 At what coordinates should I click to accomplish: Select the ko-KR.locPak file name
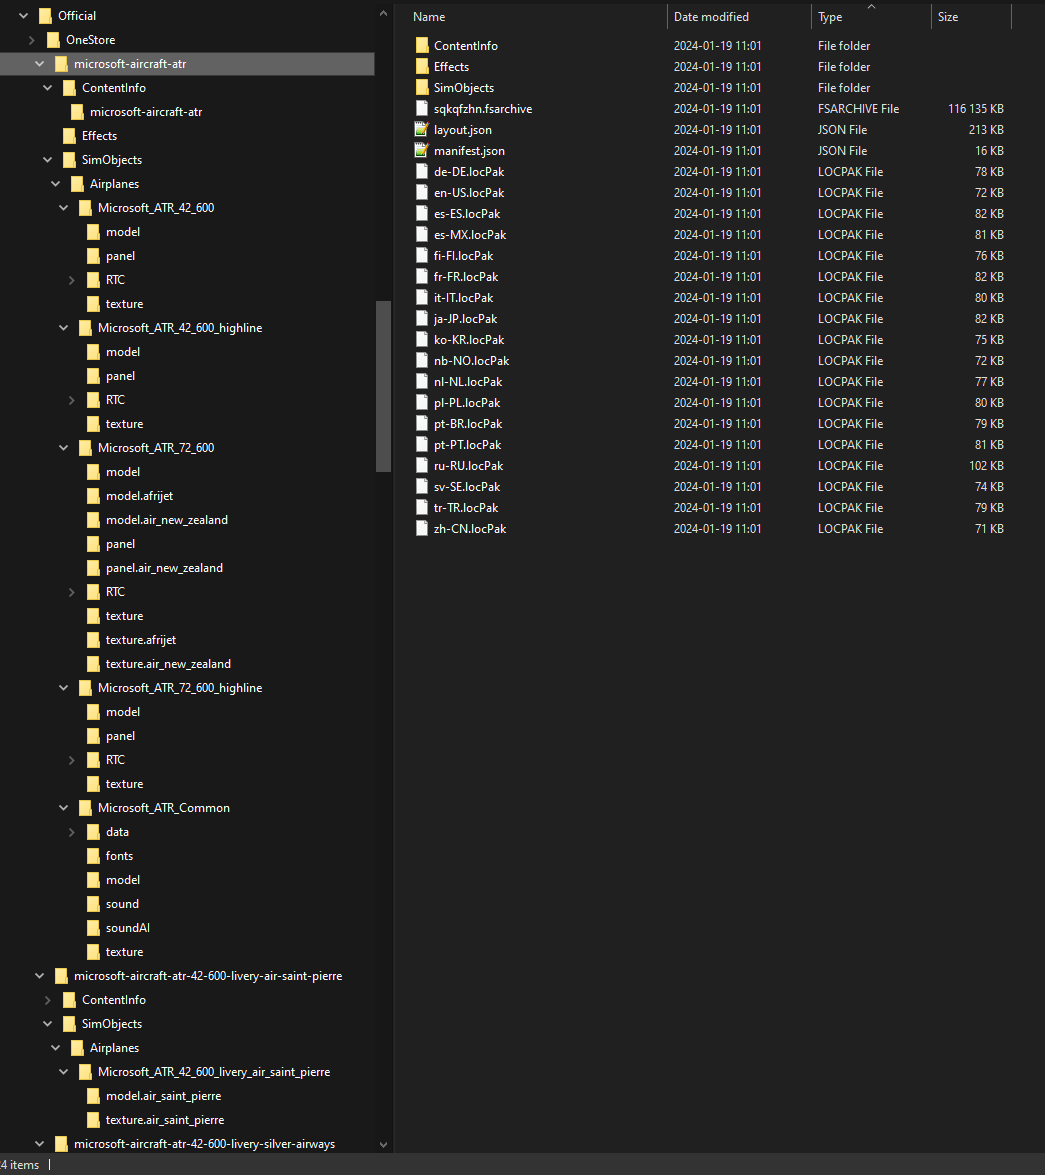coord(469,339)
